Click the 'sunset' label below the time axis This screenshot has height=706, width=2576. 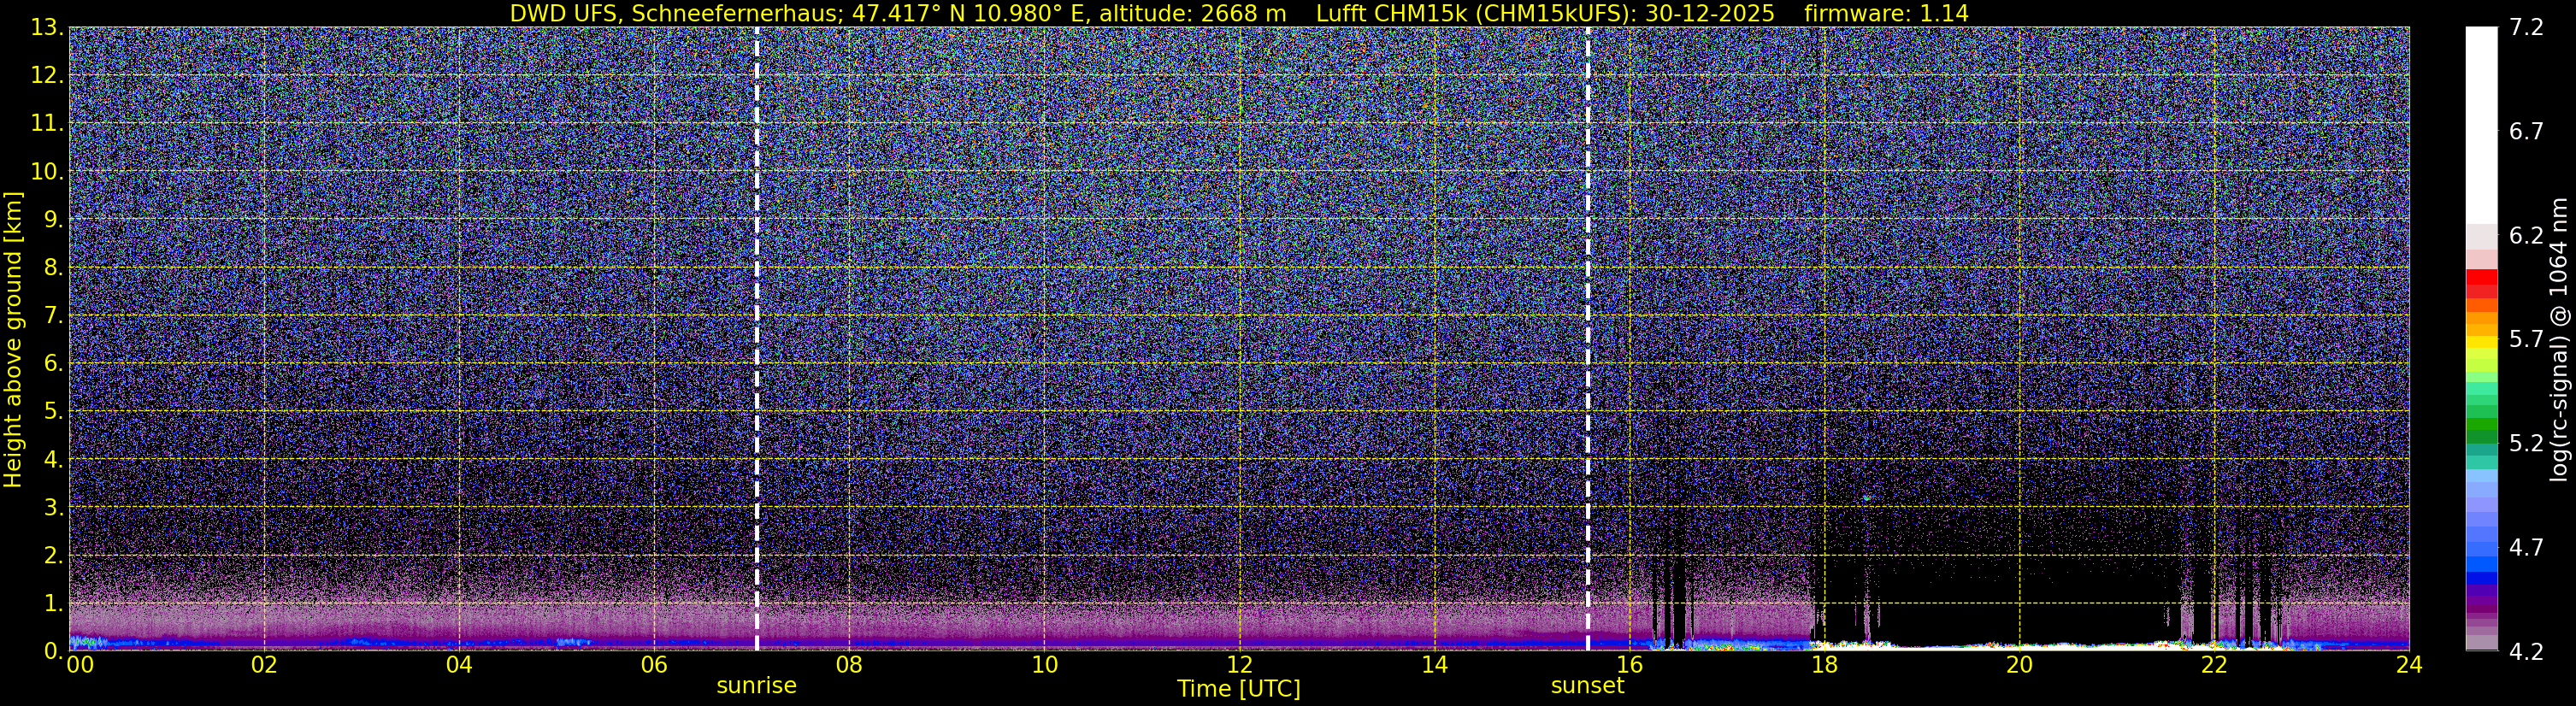pos(1587,686)
